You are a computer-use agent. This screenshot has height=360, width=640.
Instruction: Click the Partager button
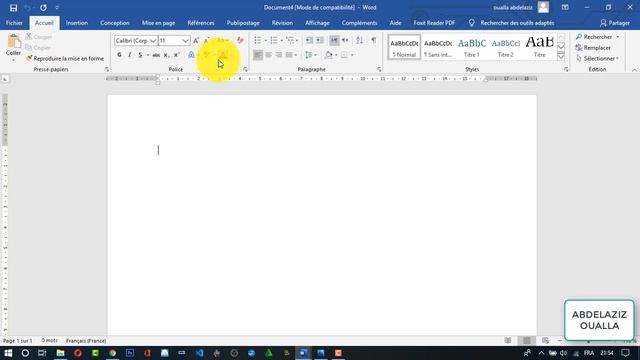click(x=614, y=23)
